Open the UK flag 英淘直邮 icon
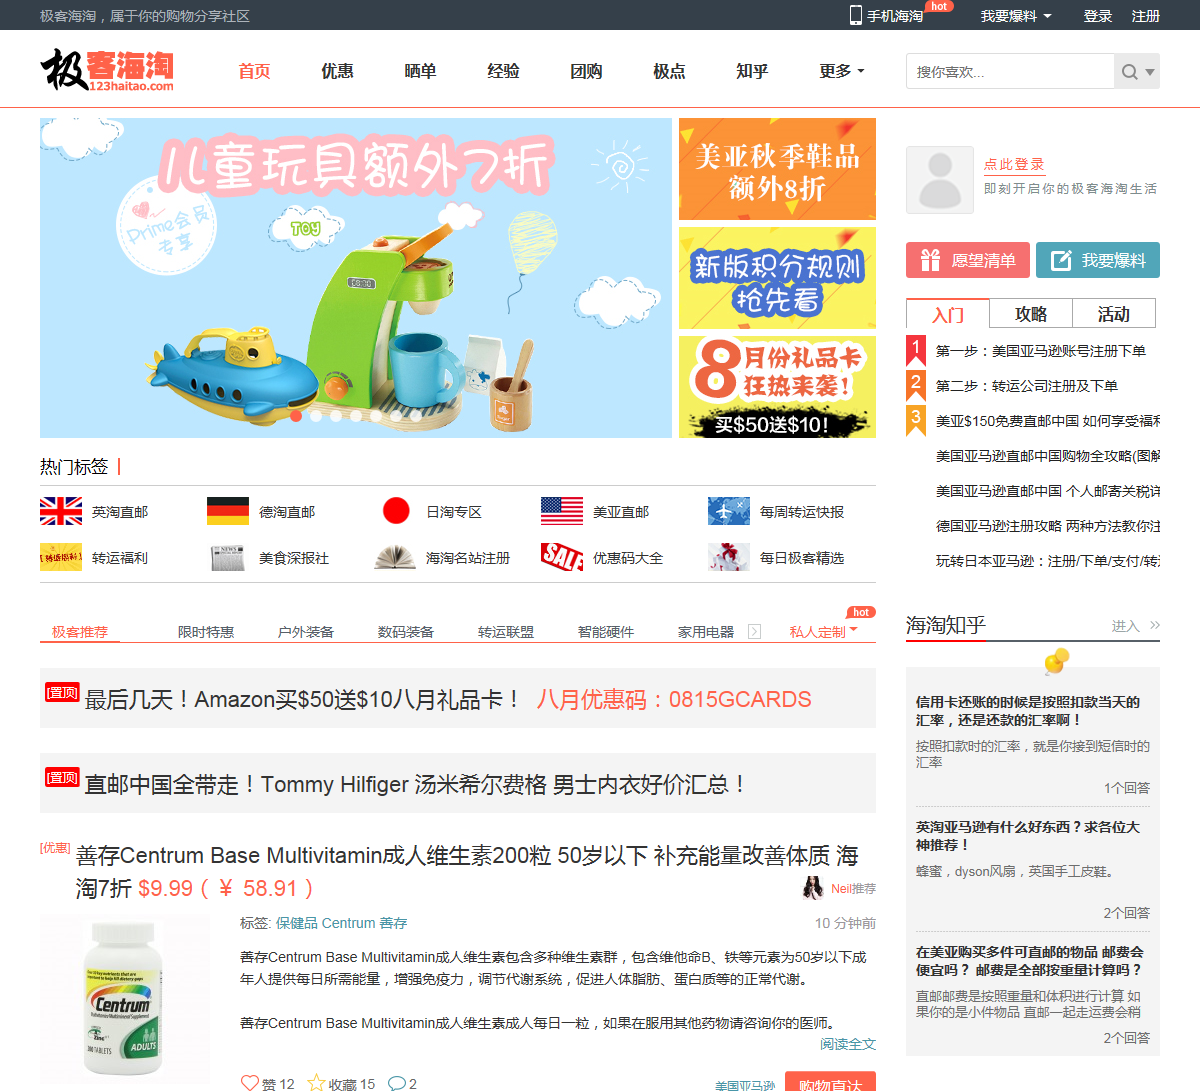 pyautogui.click(x=61, y=511)
